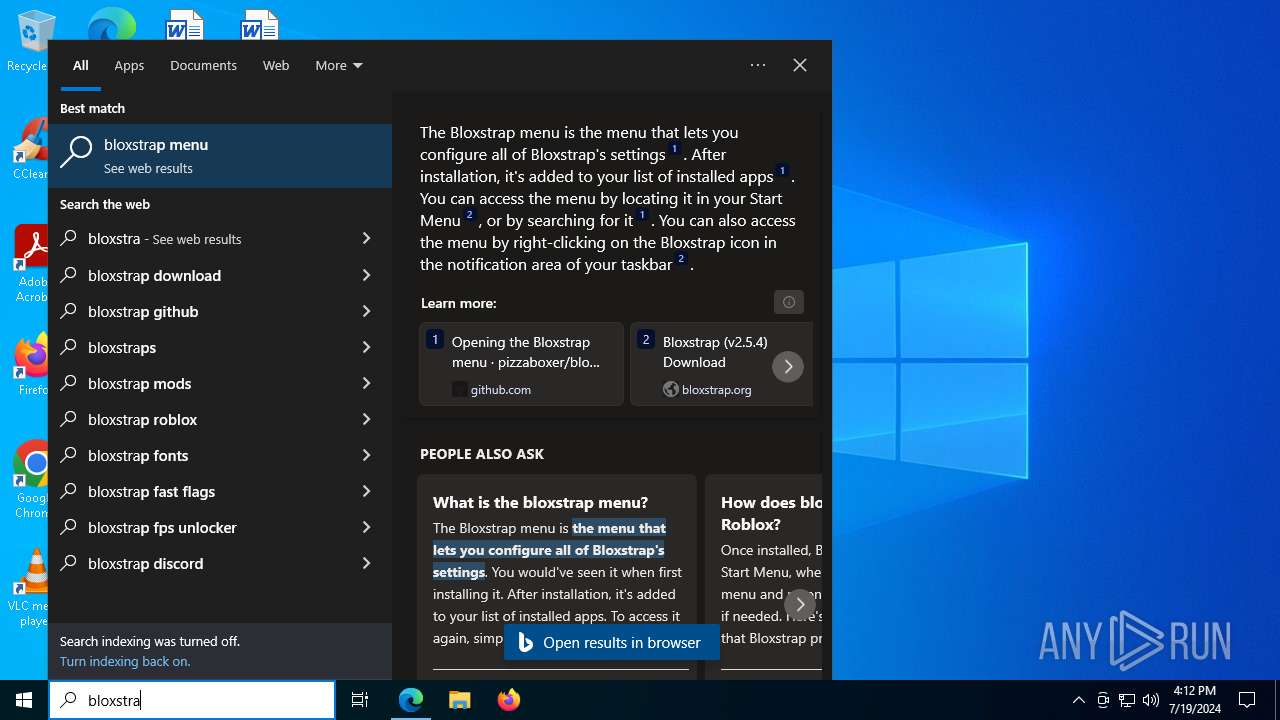Click the volume speaker icon in system tray

(1151, 700)
